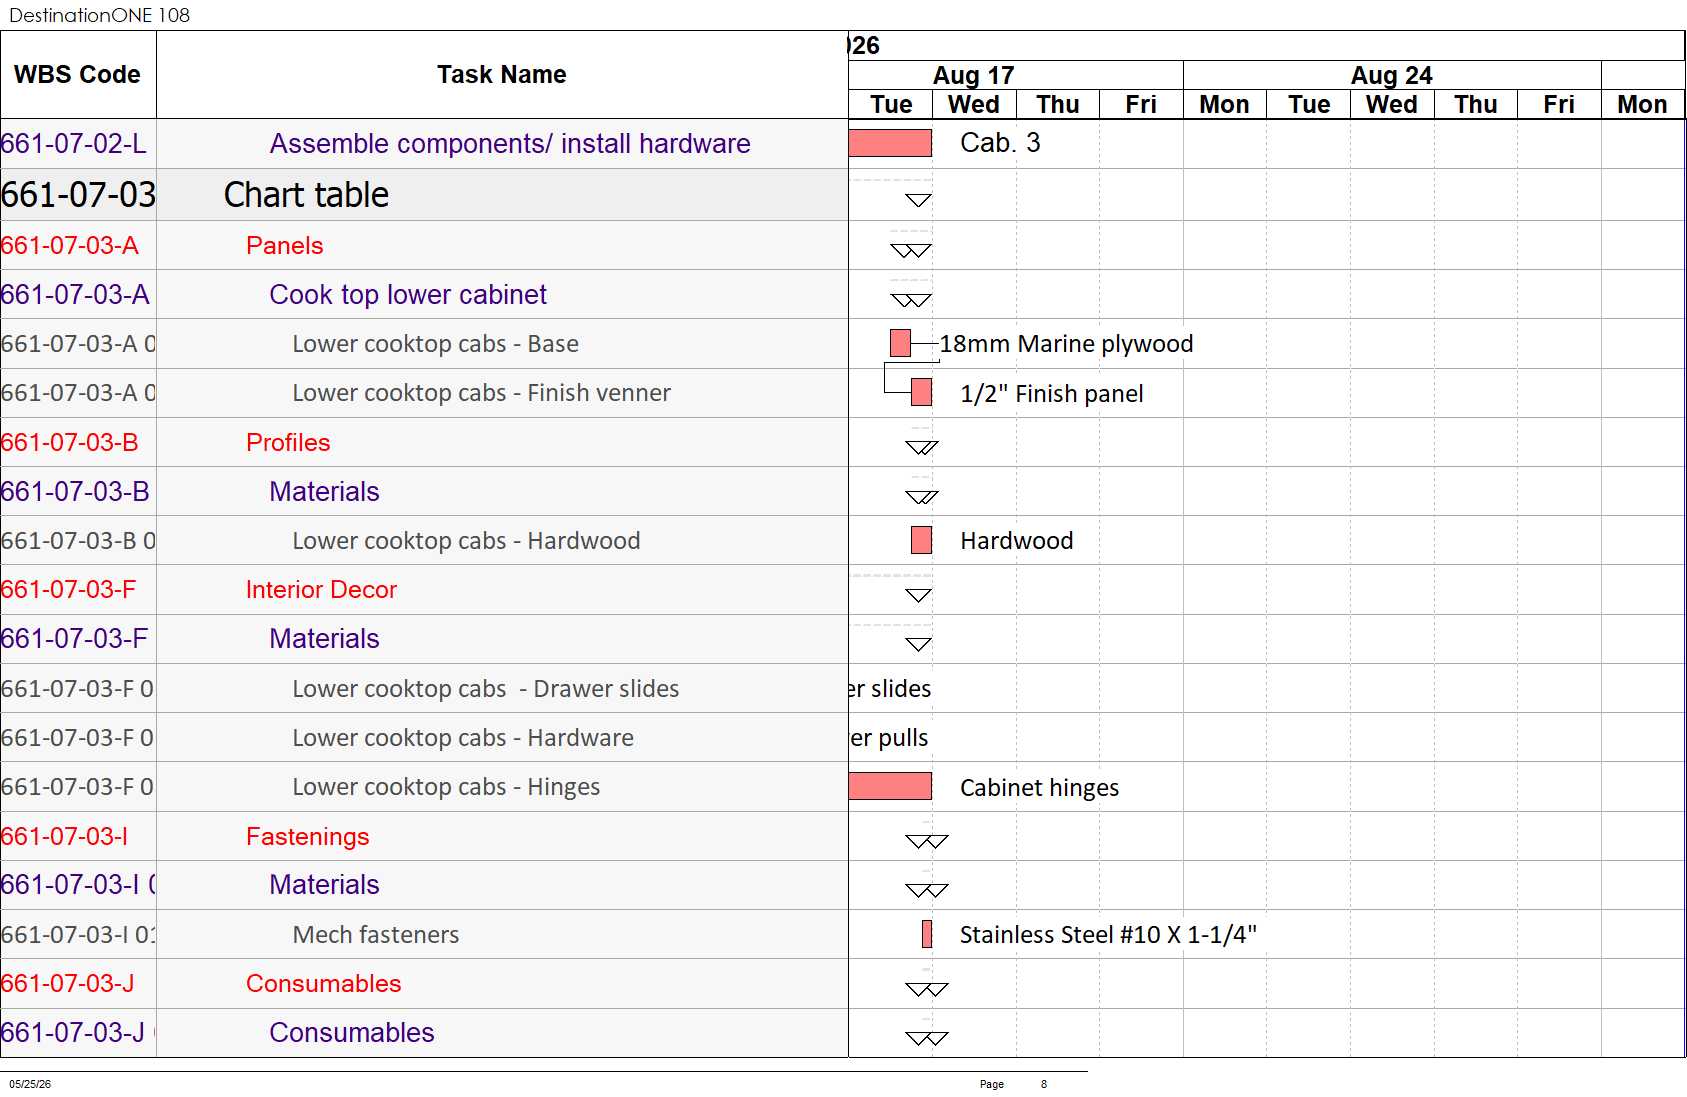Screen dimensions: 1687x1097
Task: Click the Task Name column header
Action: [502, 75]
